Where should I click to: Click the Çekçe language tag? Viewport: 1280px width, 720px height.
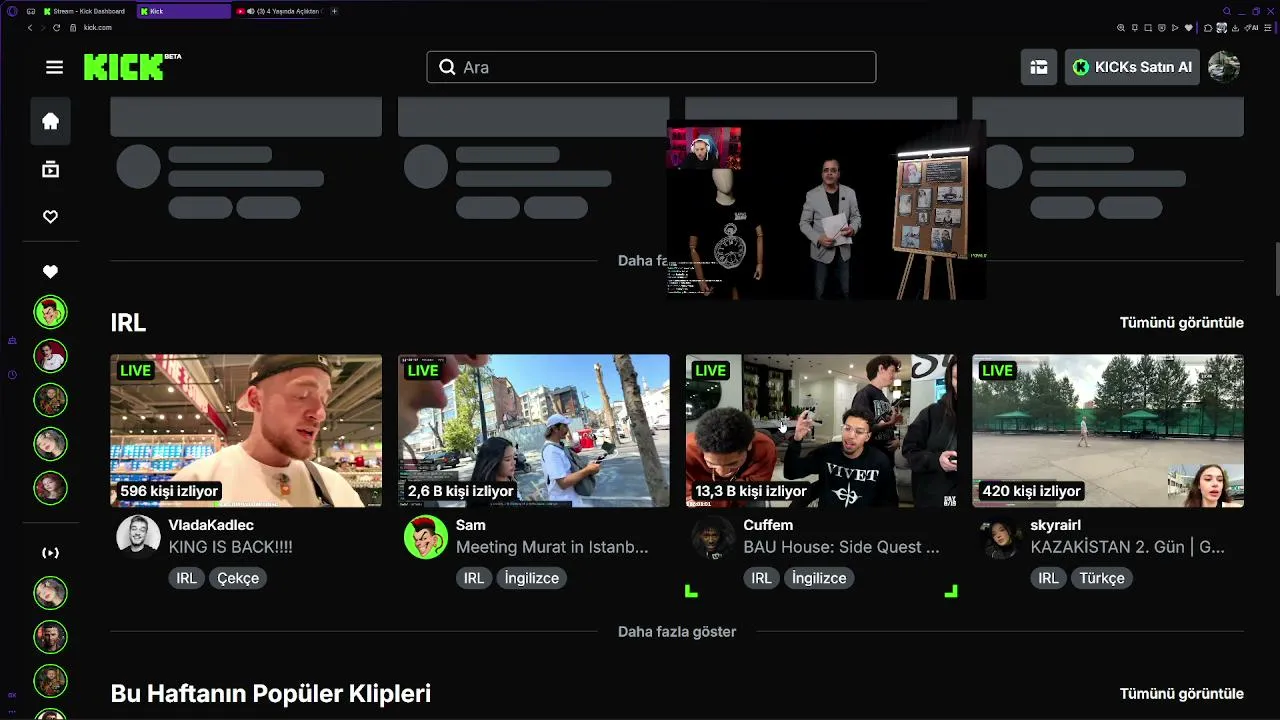click(x=238, y=578)
